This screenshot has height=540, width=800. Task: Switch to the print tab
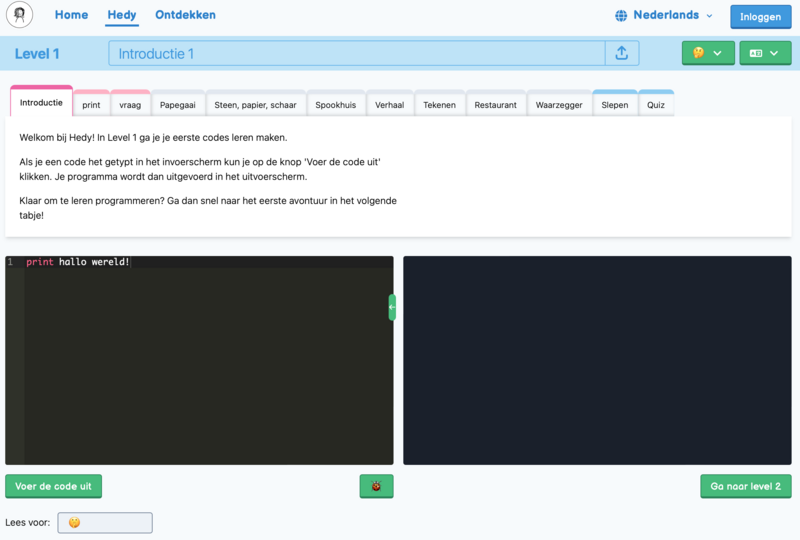91,104
